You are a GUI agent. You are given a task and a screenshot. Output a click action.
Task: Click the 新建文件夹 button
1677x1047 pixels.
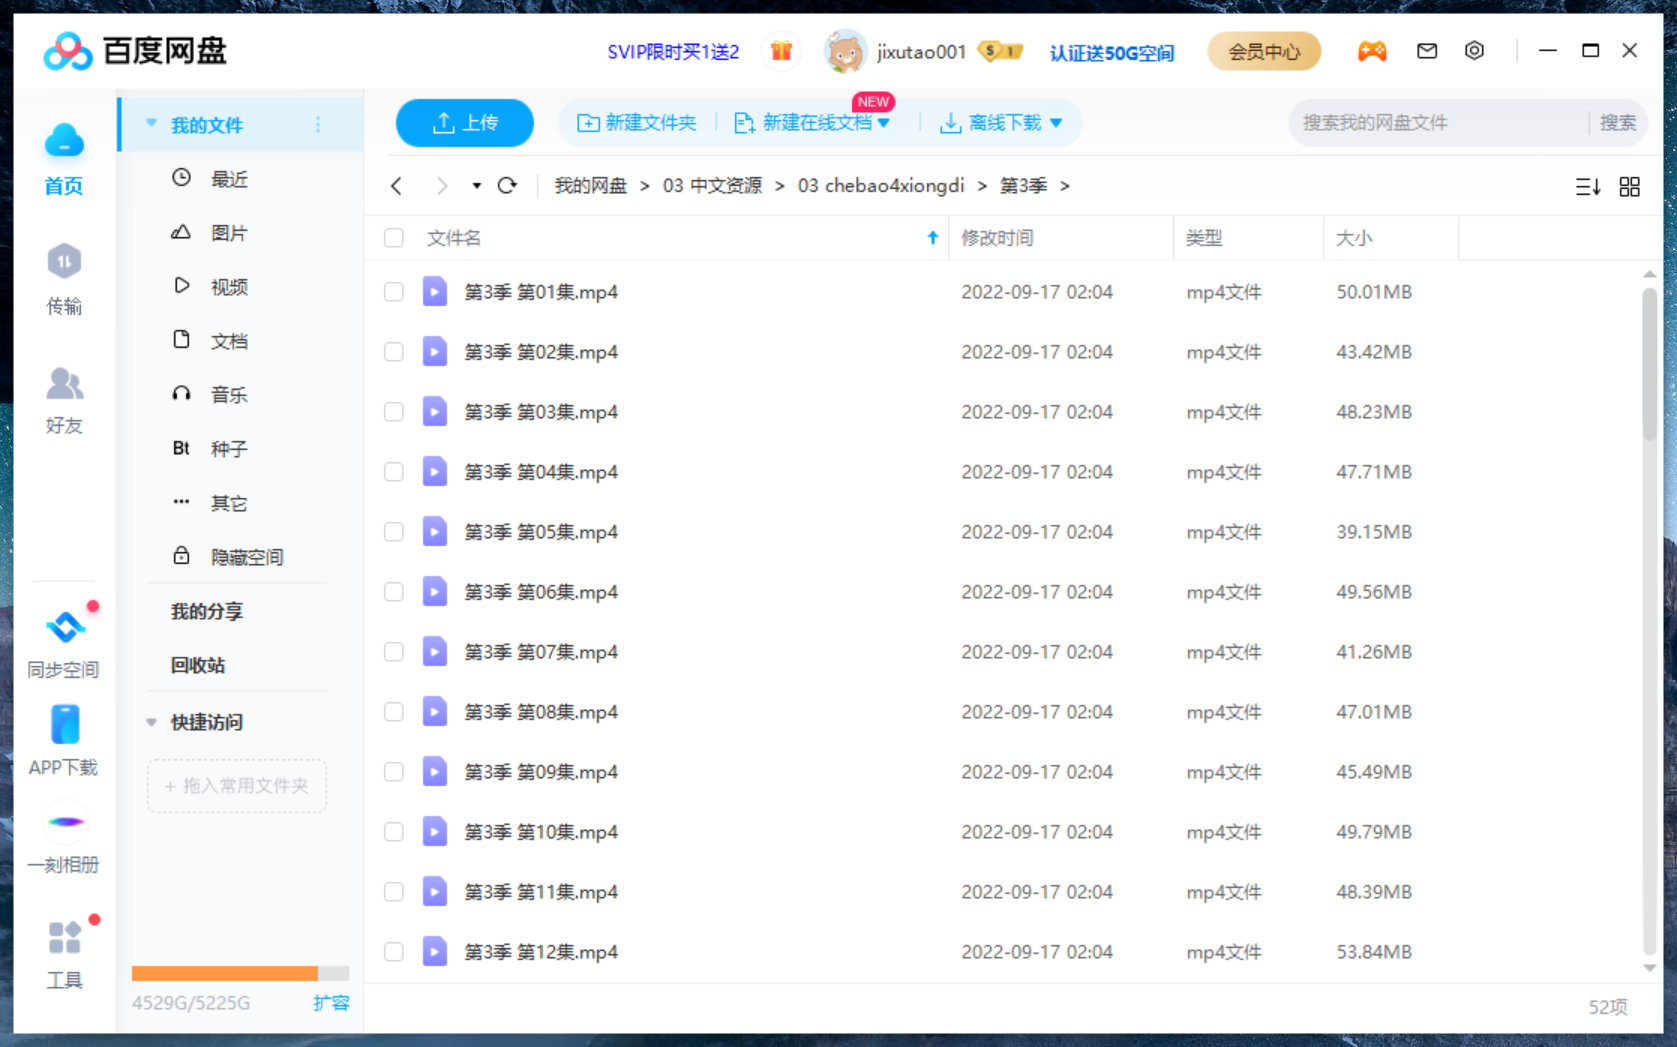coord(636,123)
